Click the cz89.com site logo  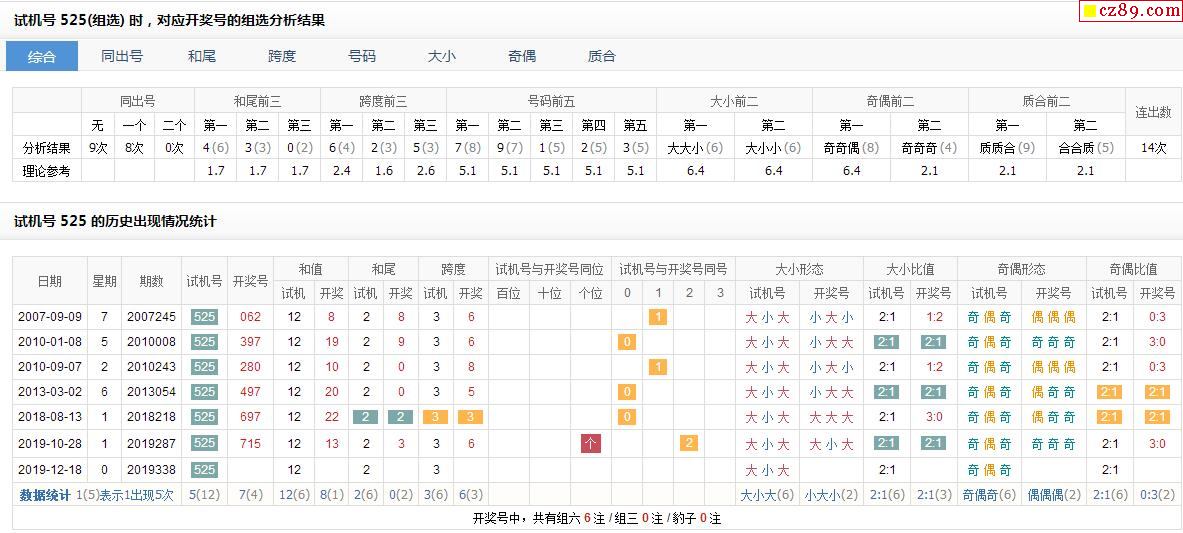[1130, 11]
